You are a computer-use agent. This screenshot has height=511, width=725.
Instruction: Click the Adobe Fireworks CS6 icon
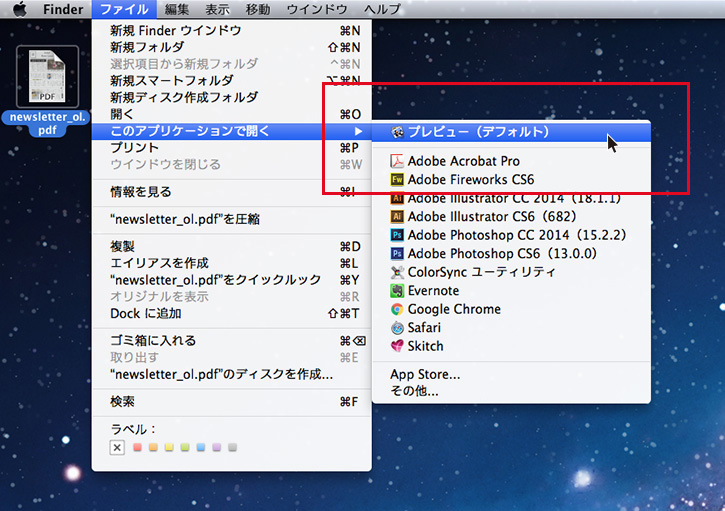[x=397, y=180]
